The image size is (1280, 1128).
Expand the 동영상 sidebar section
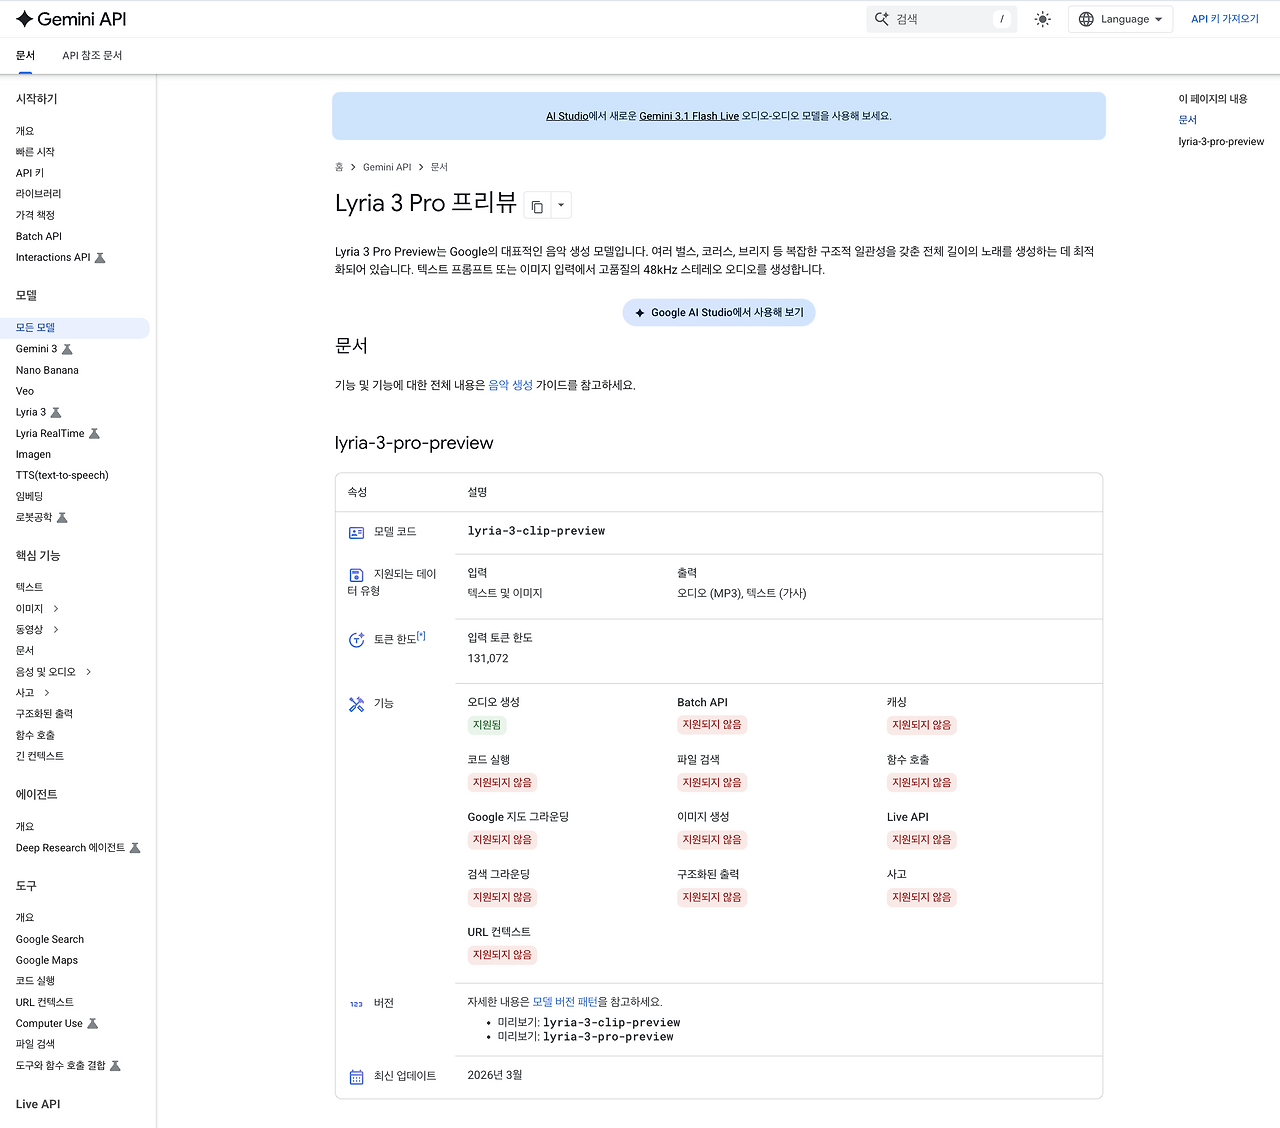55,629
